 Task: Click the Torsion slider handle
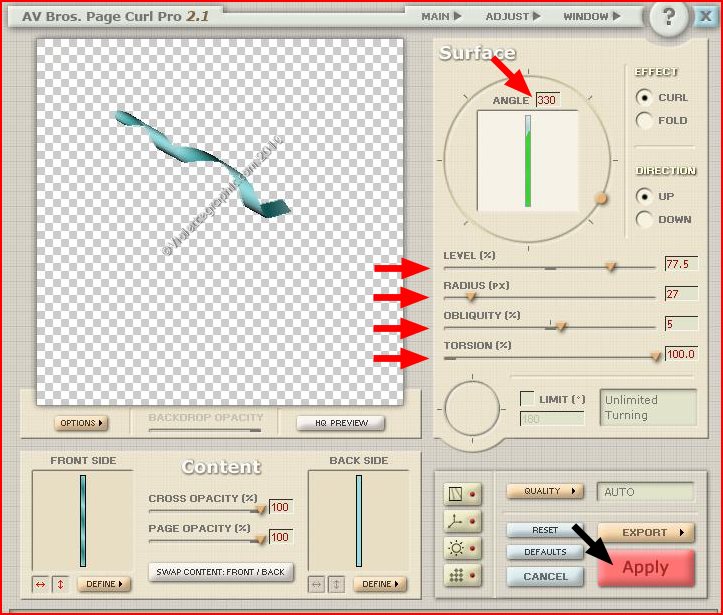point(656,356)
